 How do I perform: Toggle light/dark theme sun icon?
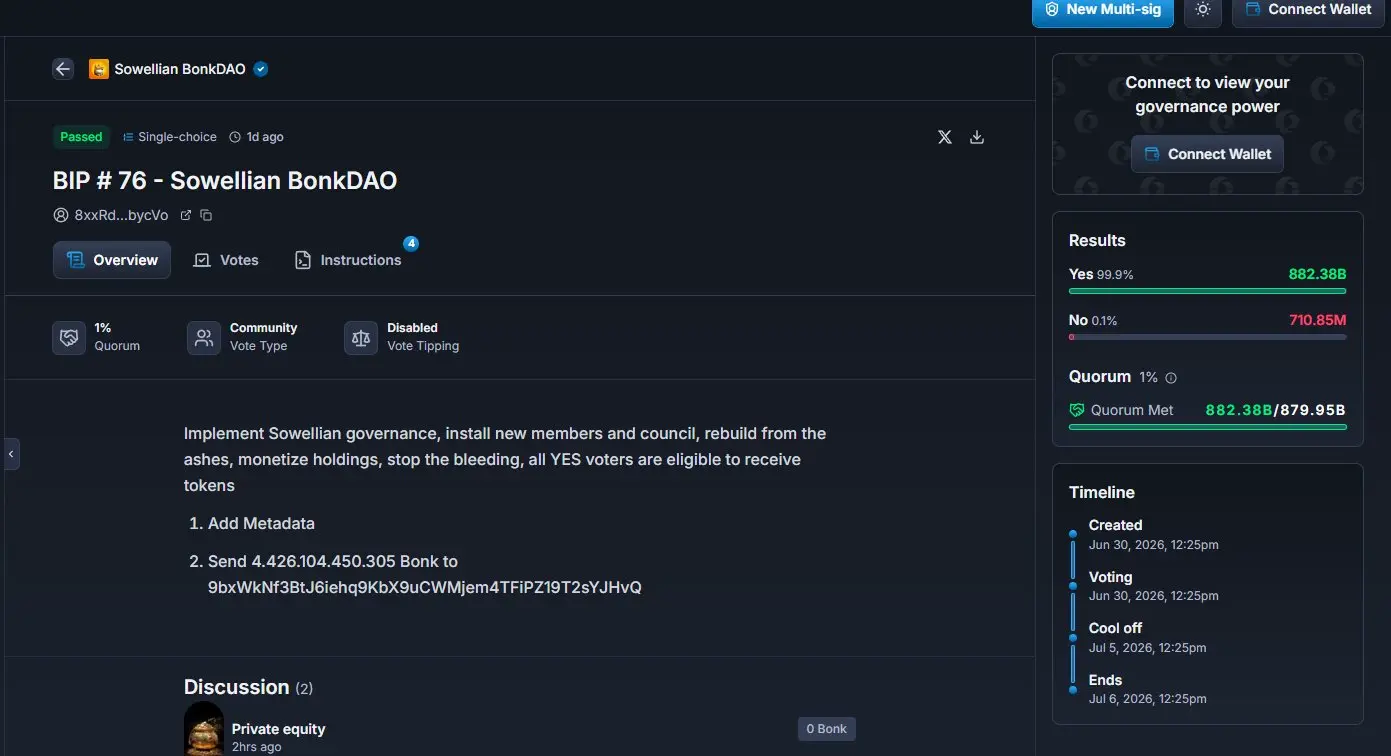tap(1203, 10)
